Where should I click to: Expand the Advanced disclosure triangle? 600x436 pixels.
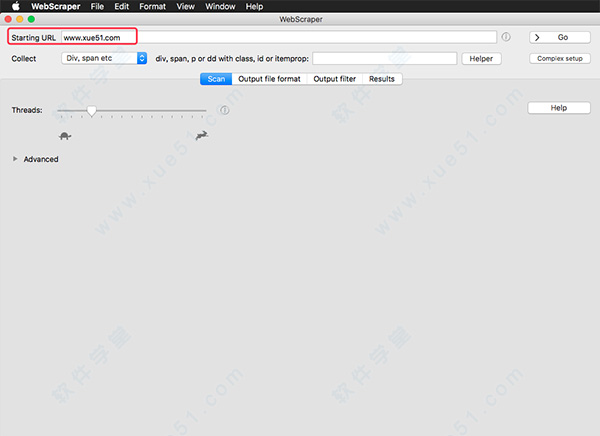pyautogui.click(x=15, y=159)
